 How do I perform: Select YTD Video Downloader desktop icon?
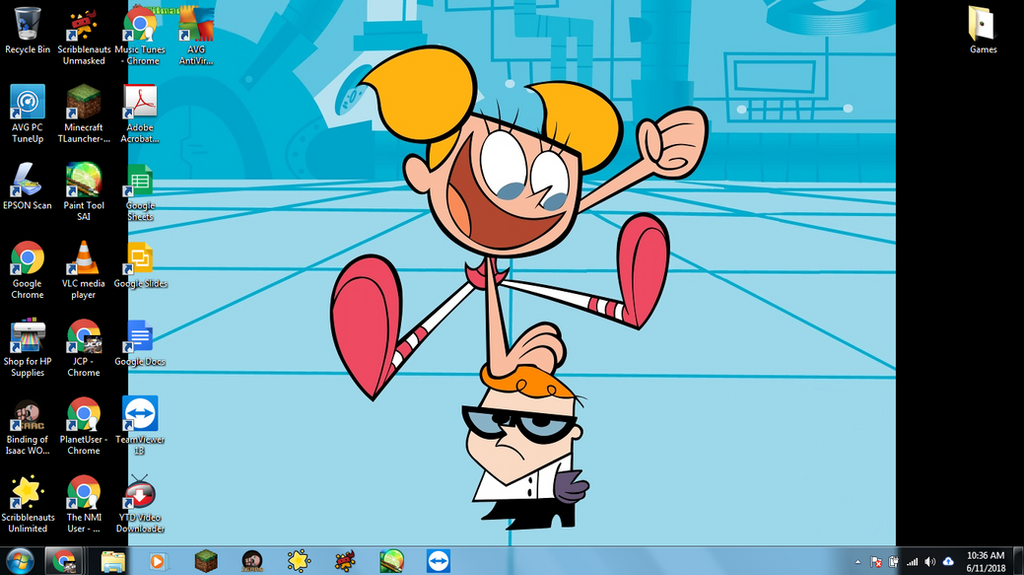click(x=140, y=504)
